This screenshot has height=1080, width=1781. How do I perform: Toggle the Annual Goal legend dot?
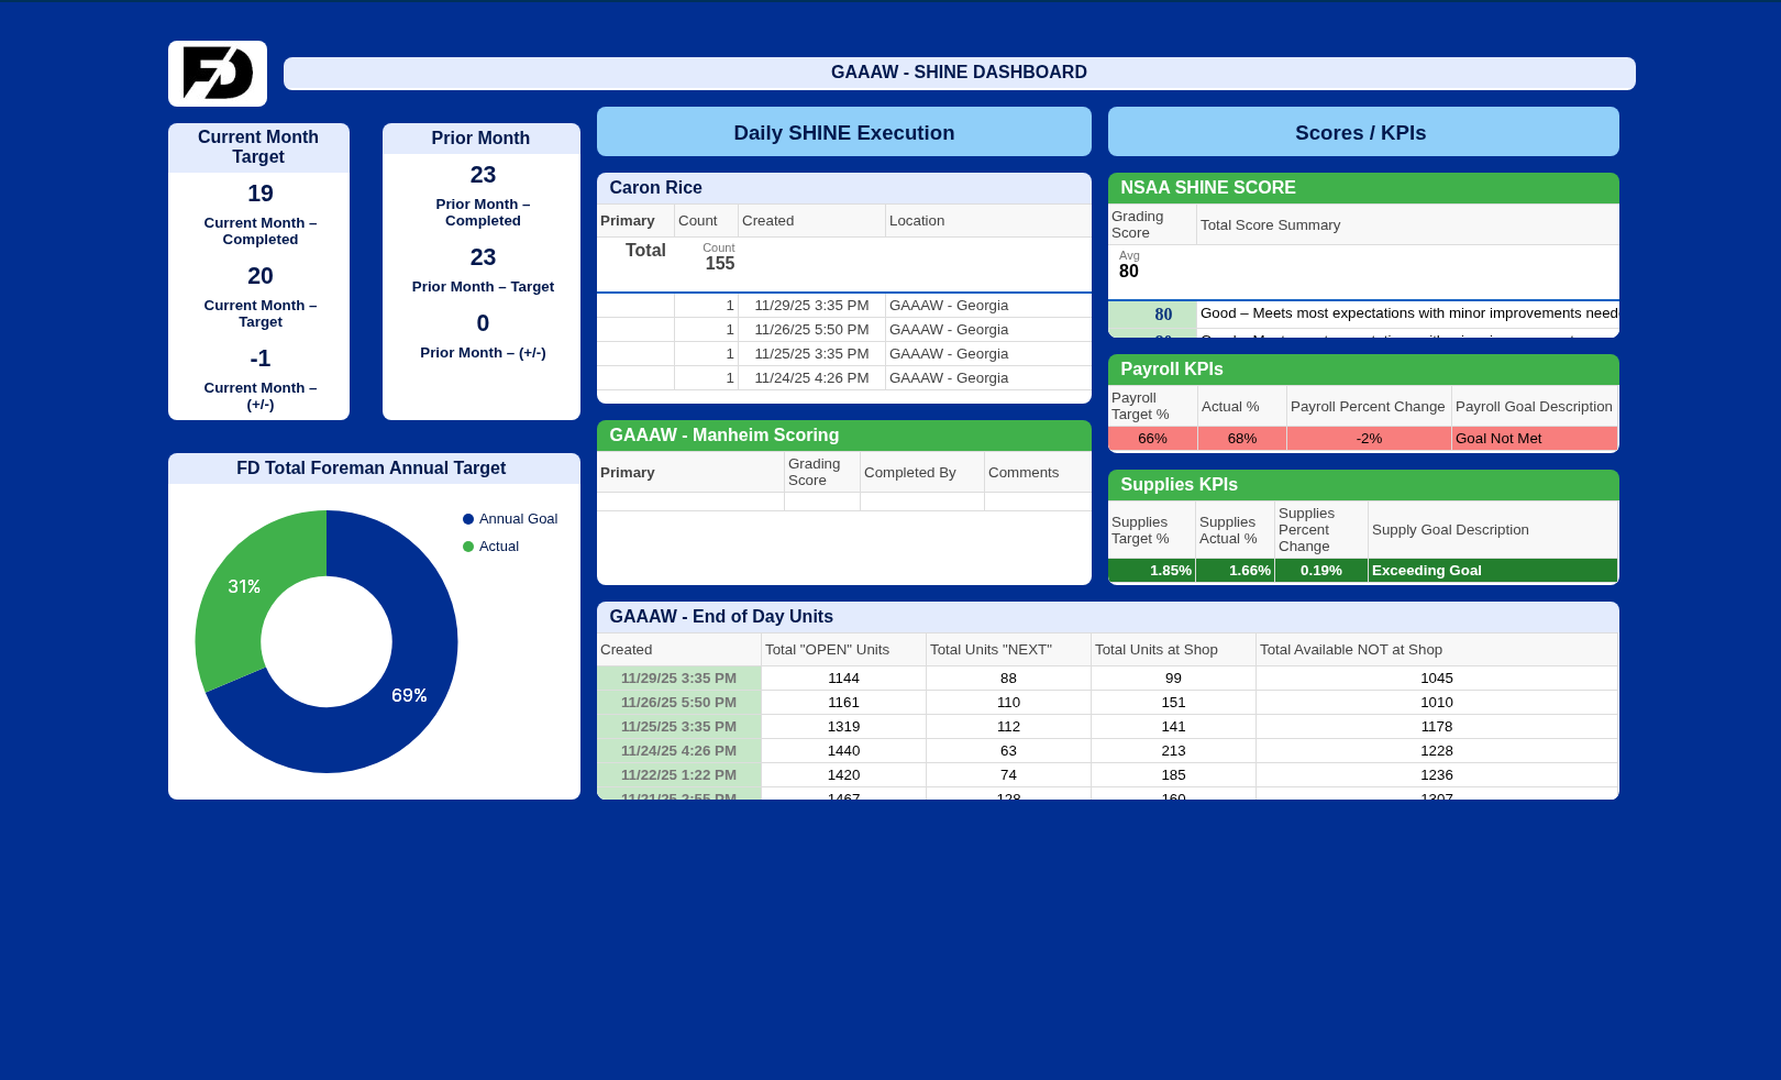[x=468, y=519]
